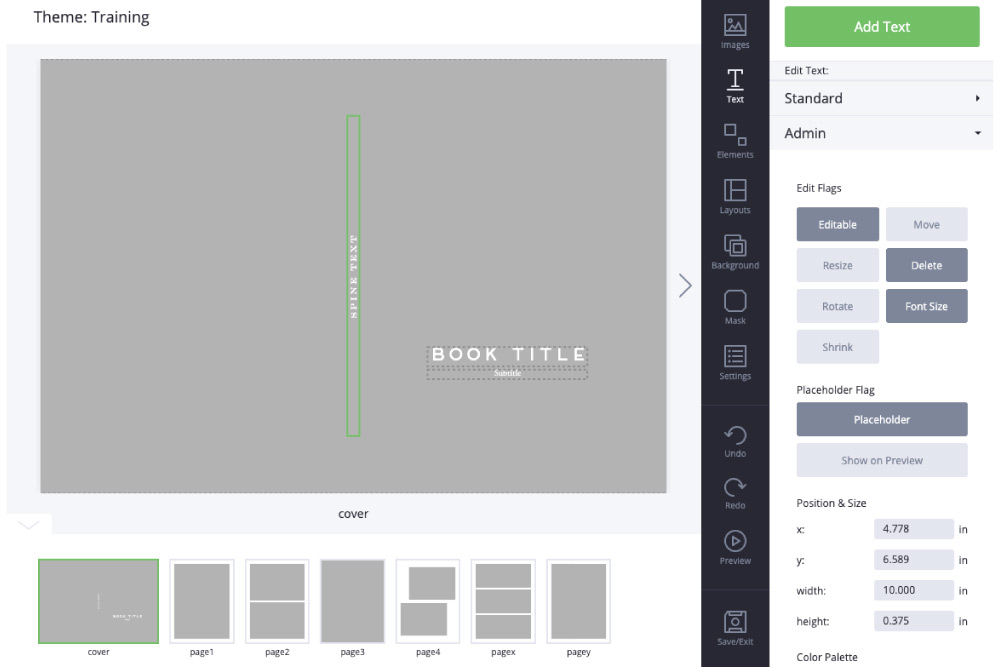Click the green Add Text button
Screen dimensions: 1000x667
pyautogui.click(x=881, y=27)
